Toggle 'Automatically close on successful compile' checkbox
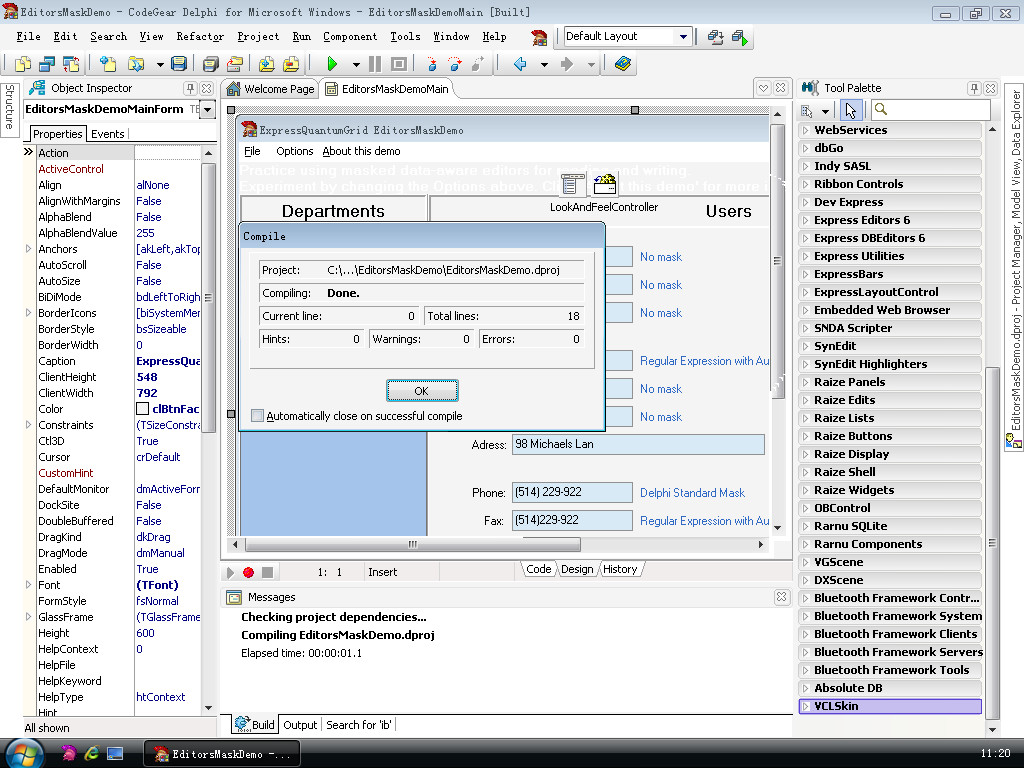This screenshot has height=768, width=1024. click(x=257, y=416)
